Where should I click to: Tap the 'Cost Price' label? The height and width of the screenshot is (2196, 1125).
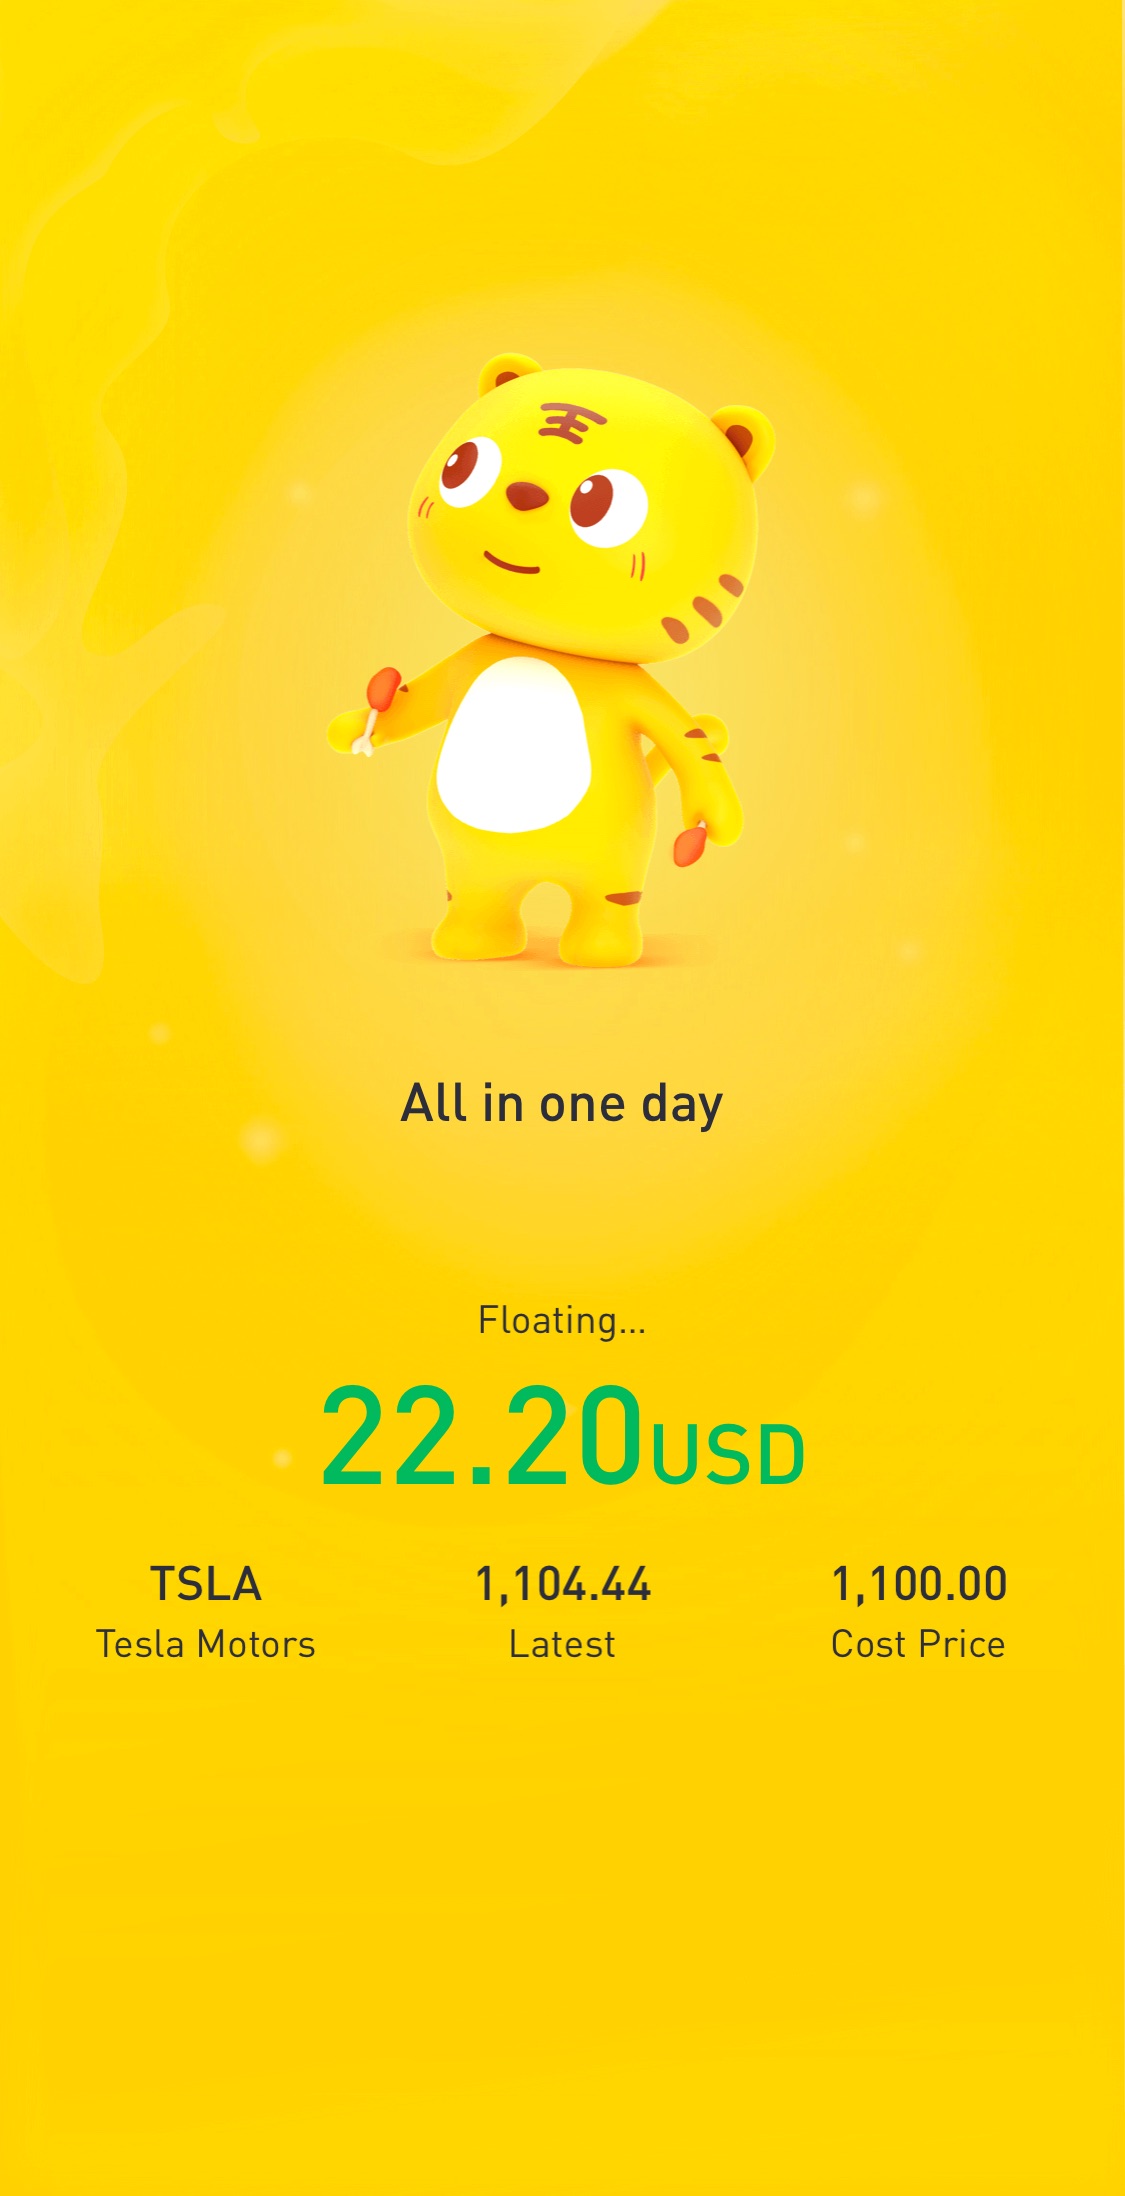click(918, 1644)
